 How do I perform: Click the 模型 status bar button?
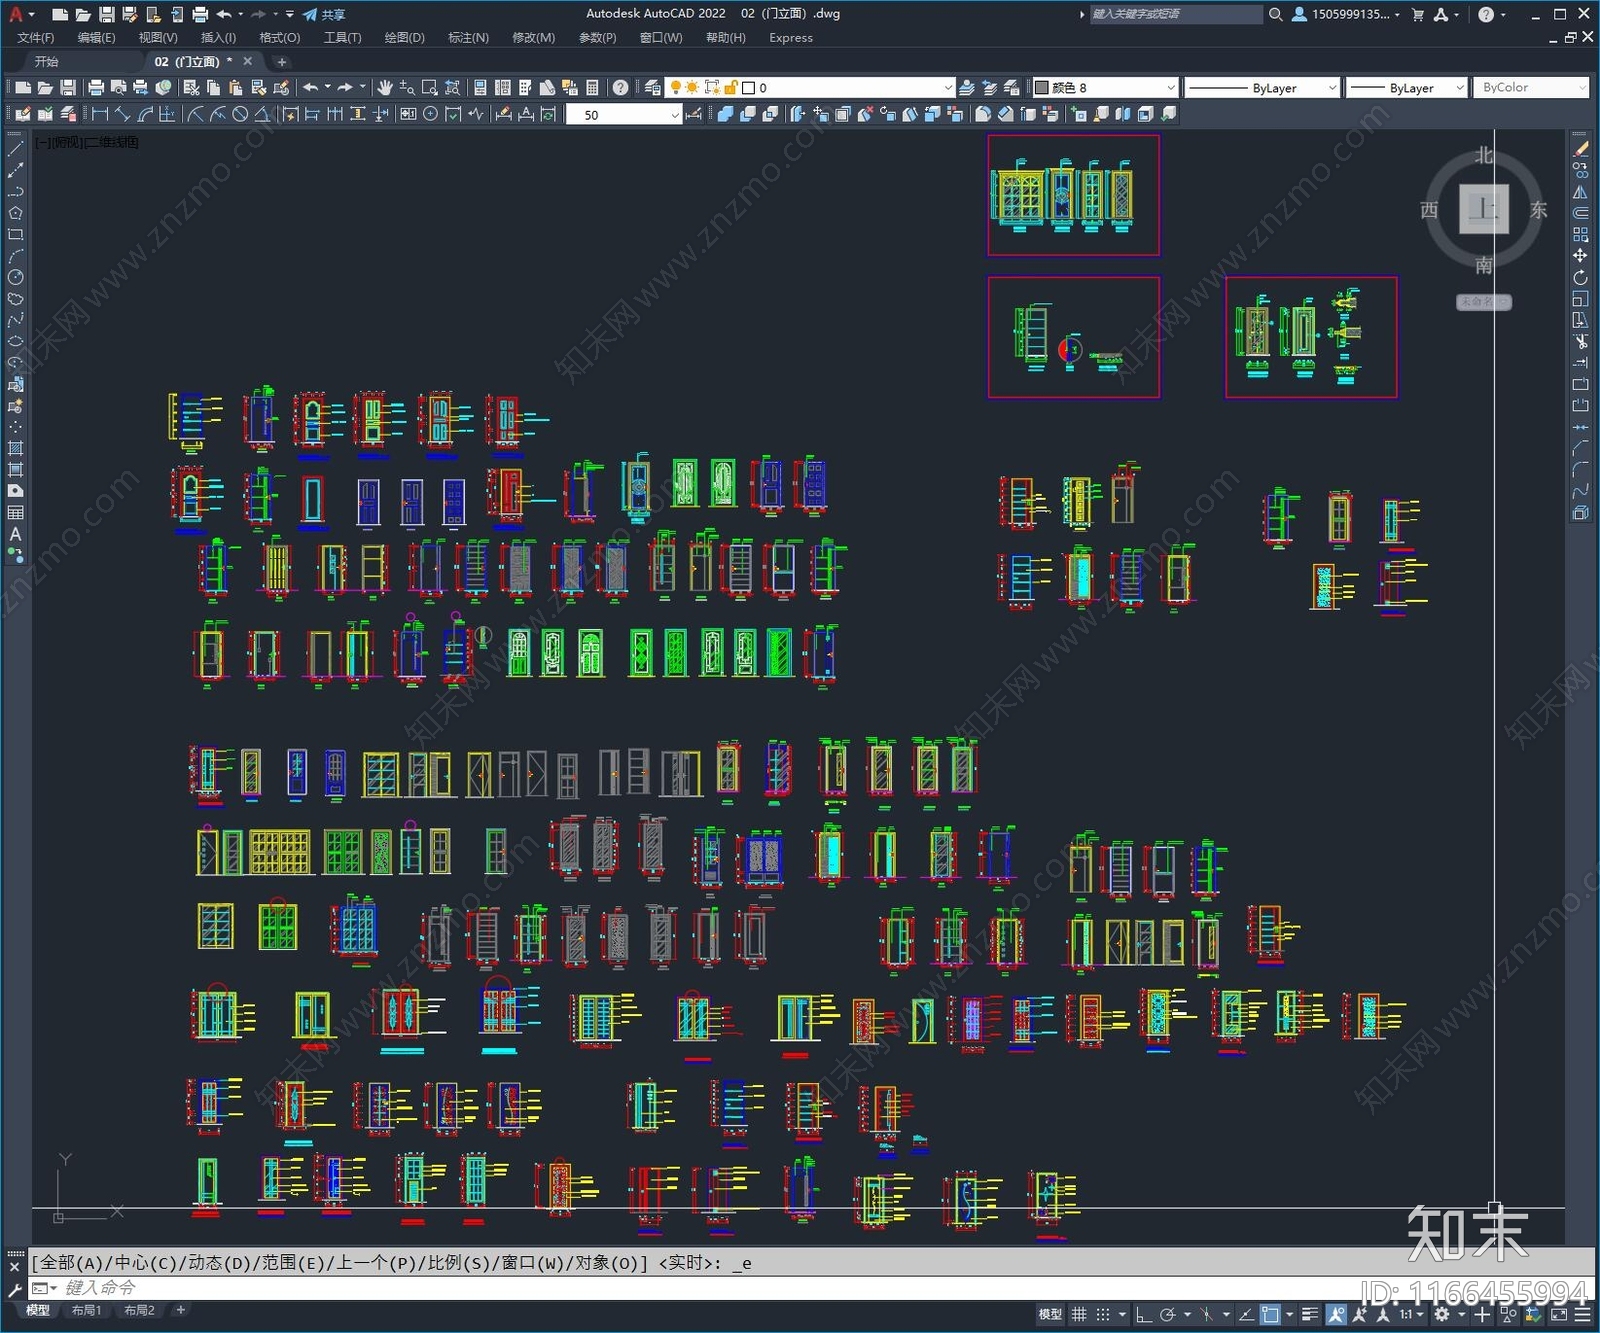click(1050, 1315)
